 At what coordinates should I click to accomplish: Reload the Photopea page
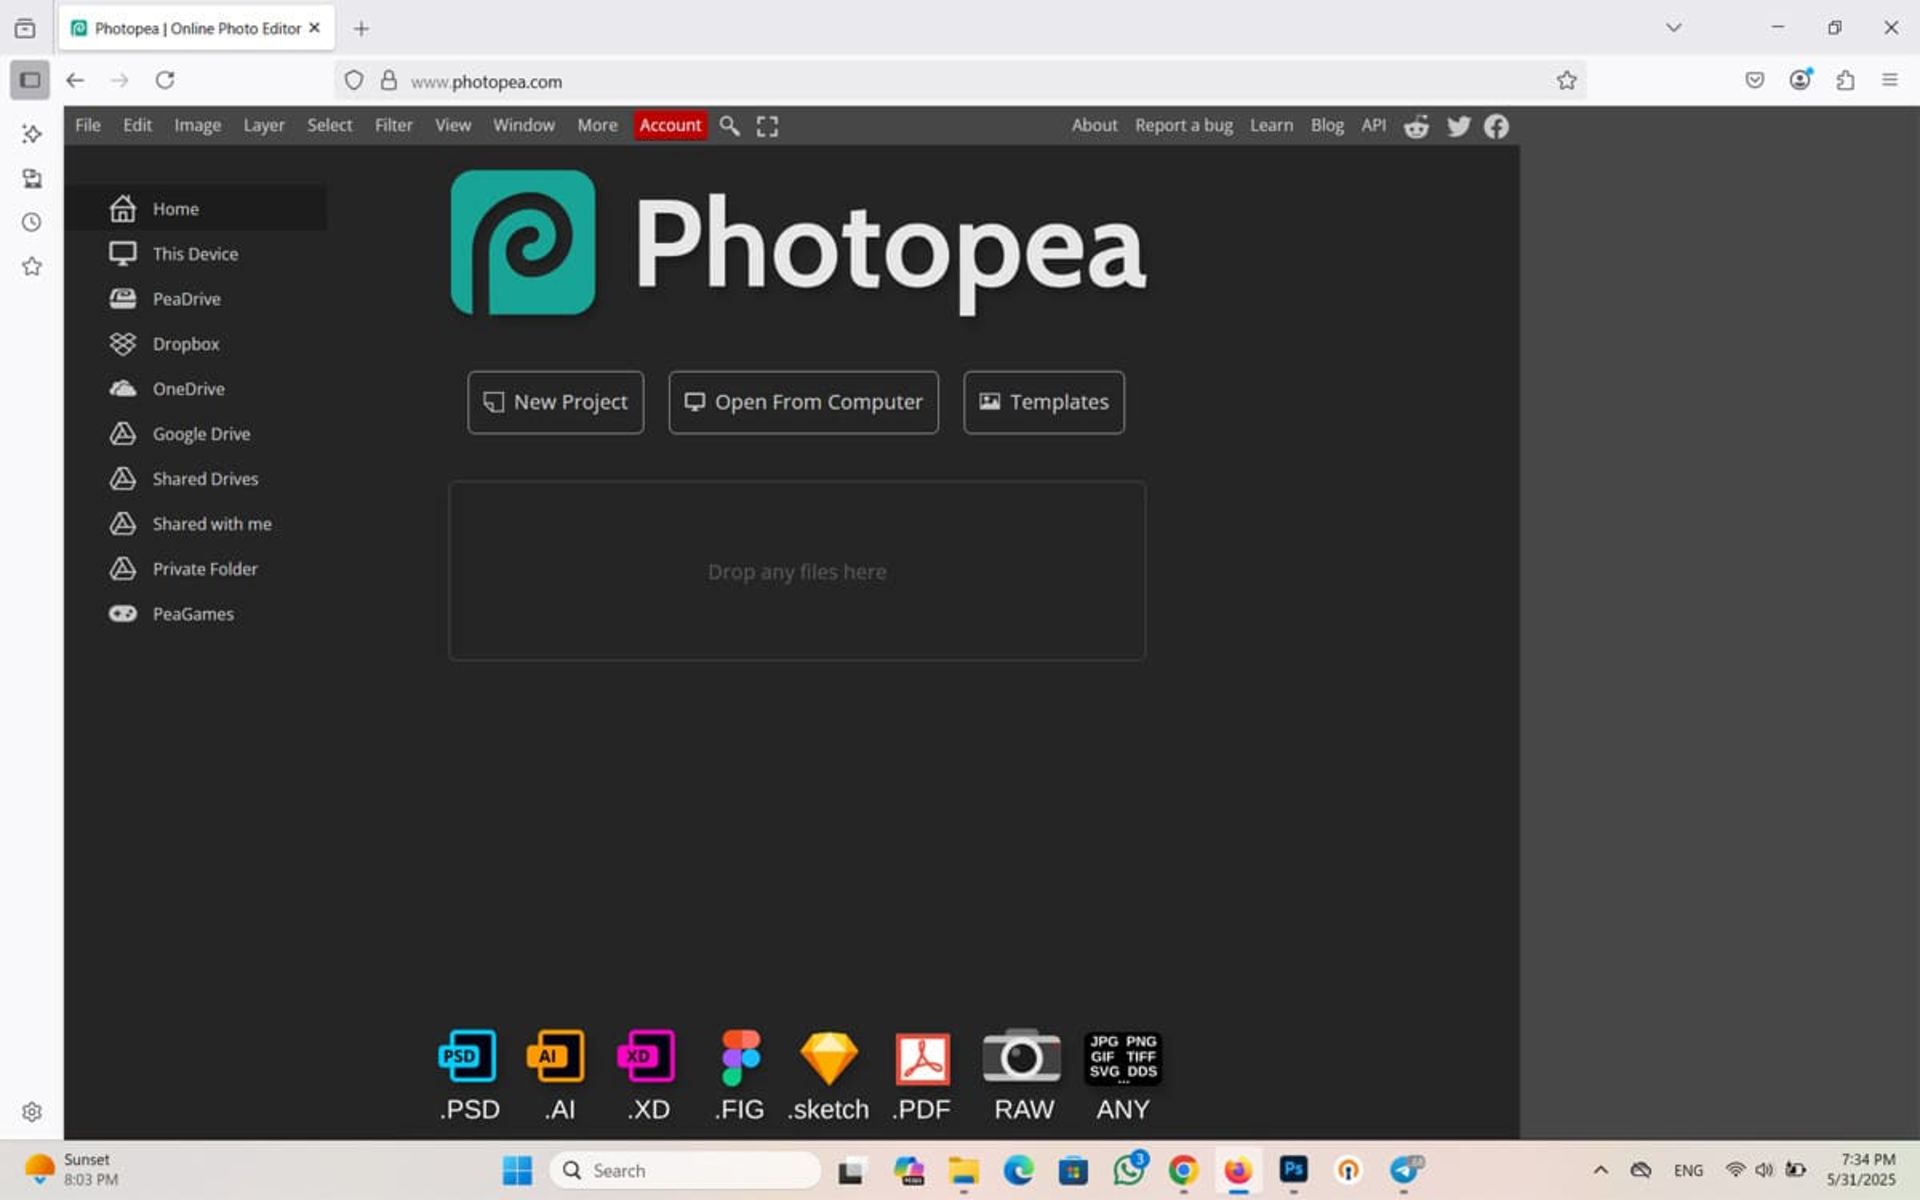(165, 80)
